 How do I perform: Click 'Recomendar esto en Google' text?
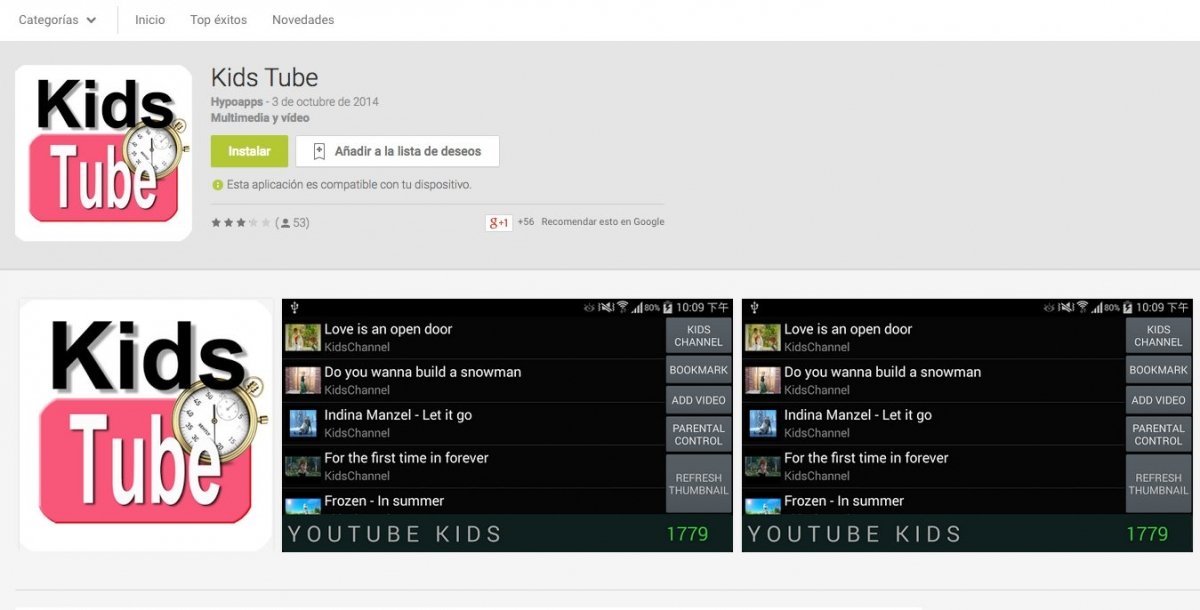(x=603, y=222)
